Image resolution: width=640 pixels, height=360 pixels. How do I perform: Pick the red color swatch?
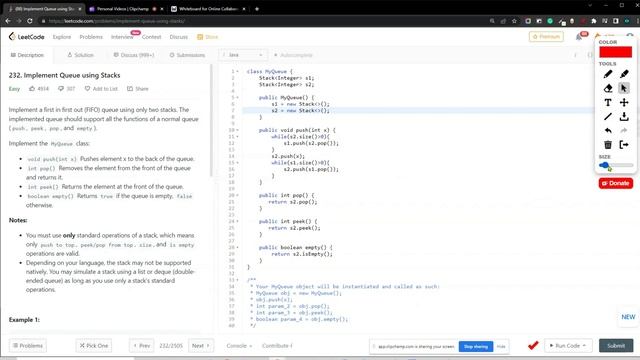click(x=616, y=52)
